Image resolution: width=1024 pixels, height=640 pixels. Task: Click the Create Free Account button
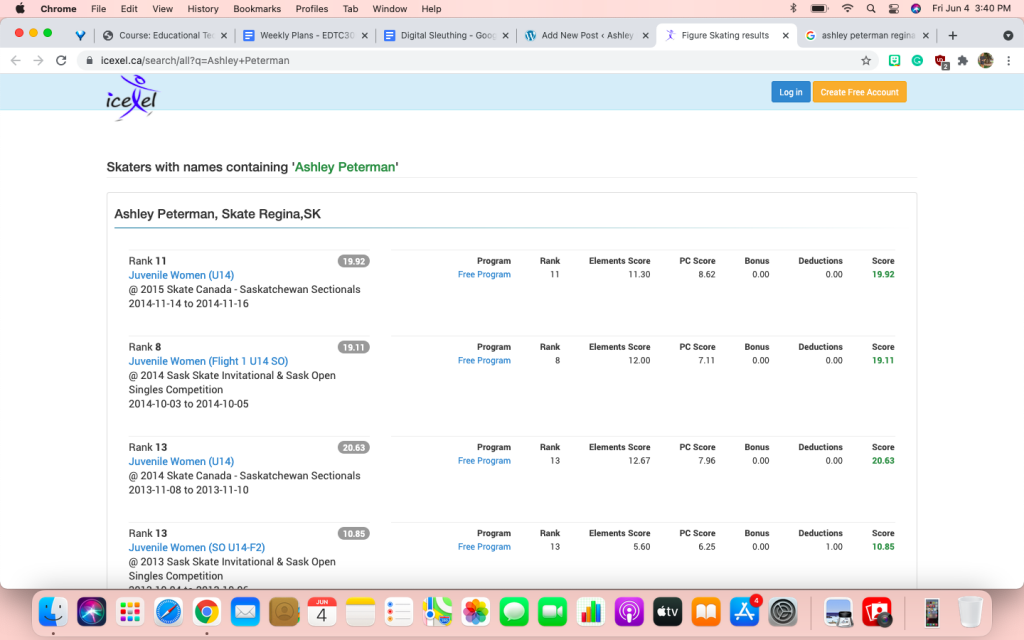point(859,92)
